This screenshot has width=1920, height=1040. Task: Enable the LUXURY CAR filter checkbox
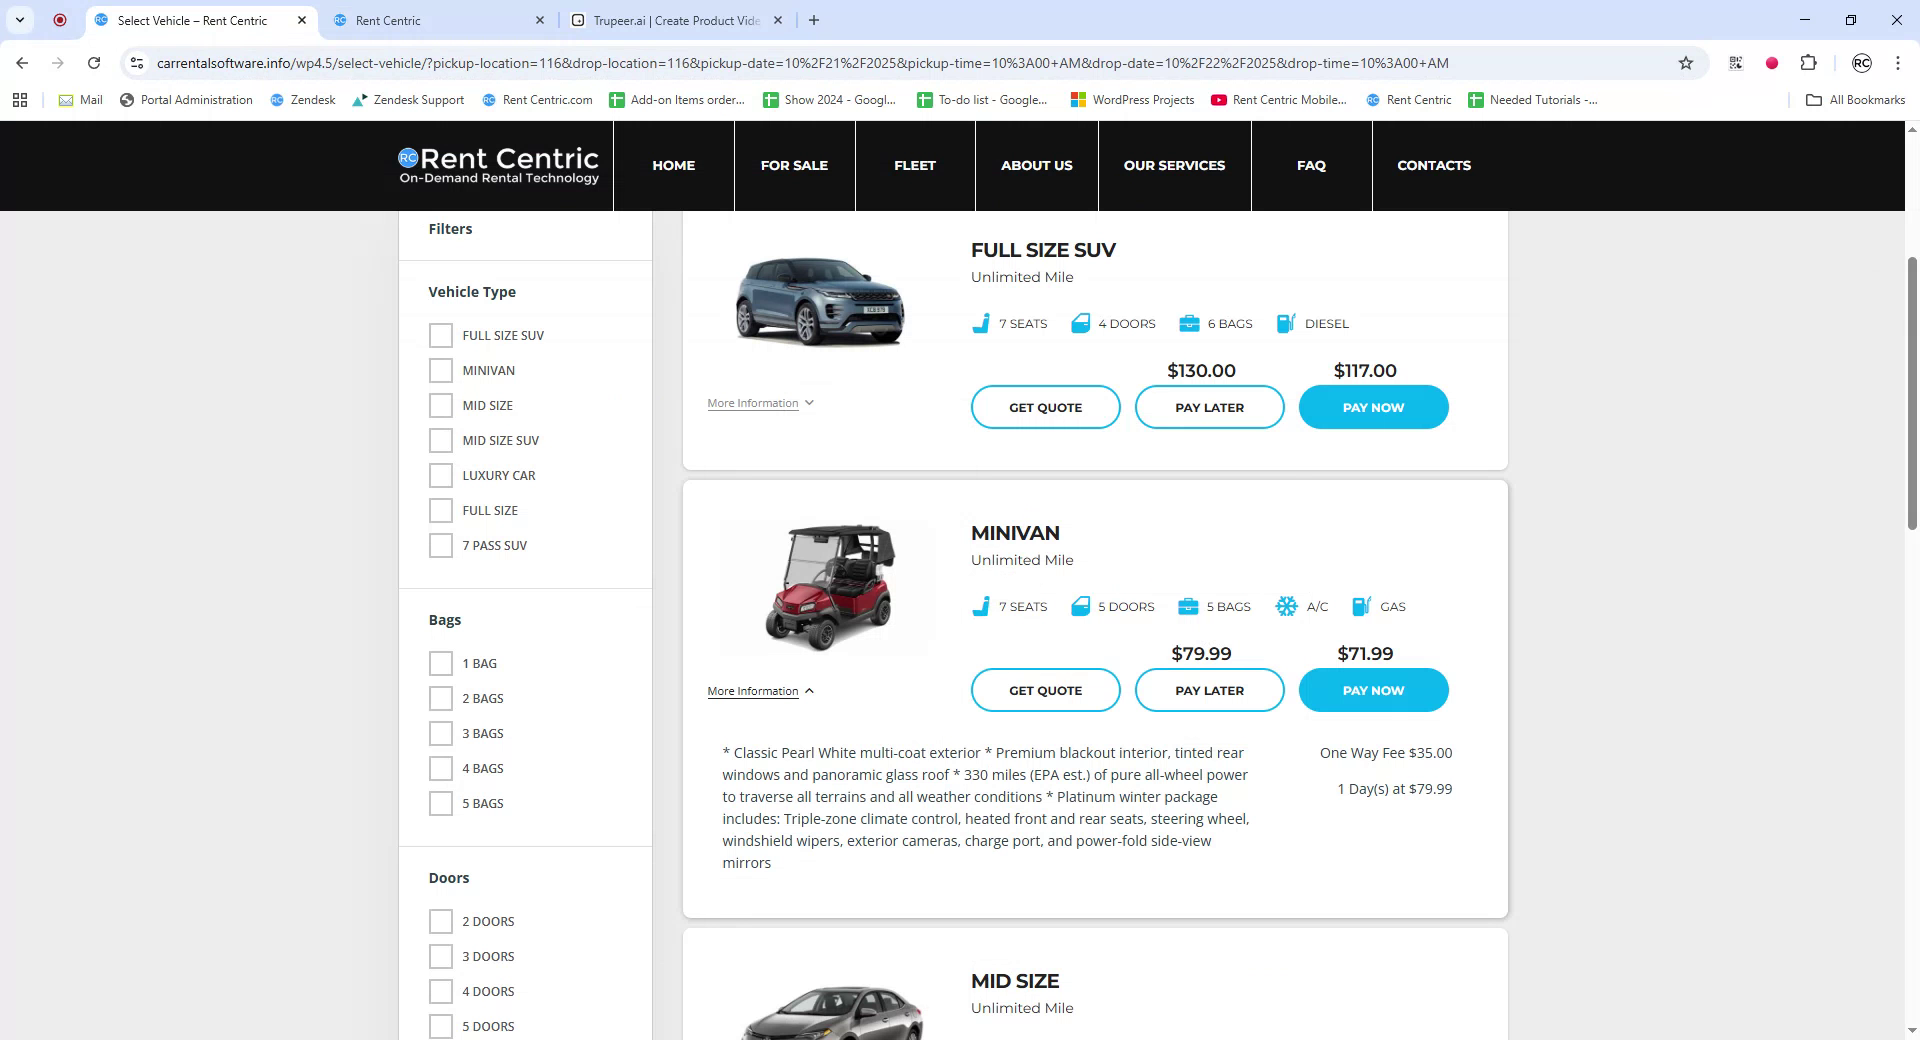coord(441,476)
